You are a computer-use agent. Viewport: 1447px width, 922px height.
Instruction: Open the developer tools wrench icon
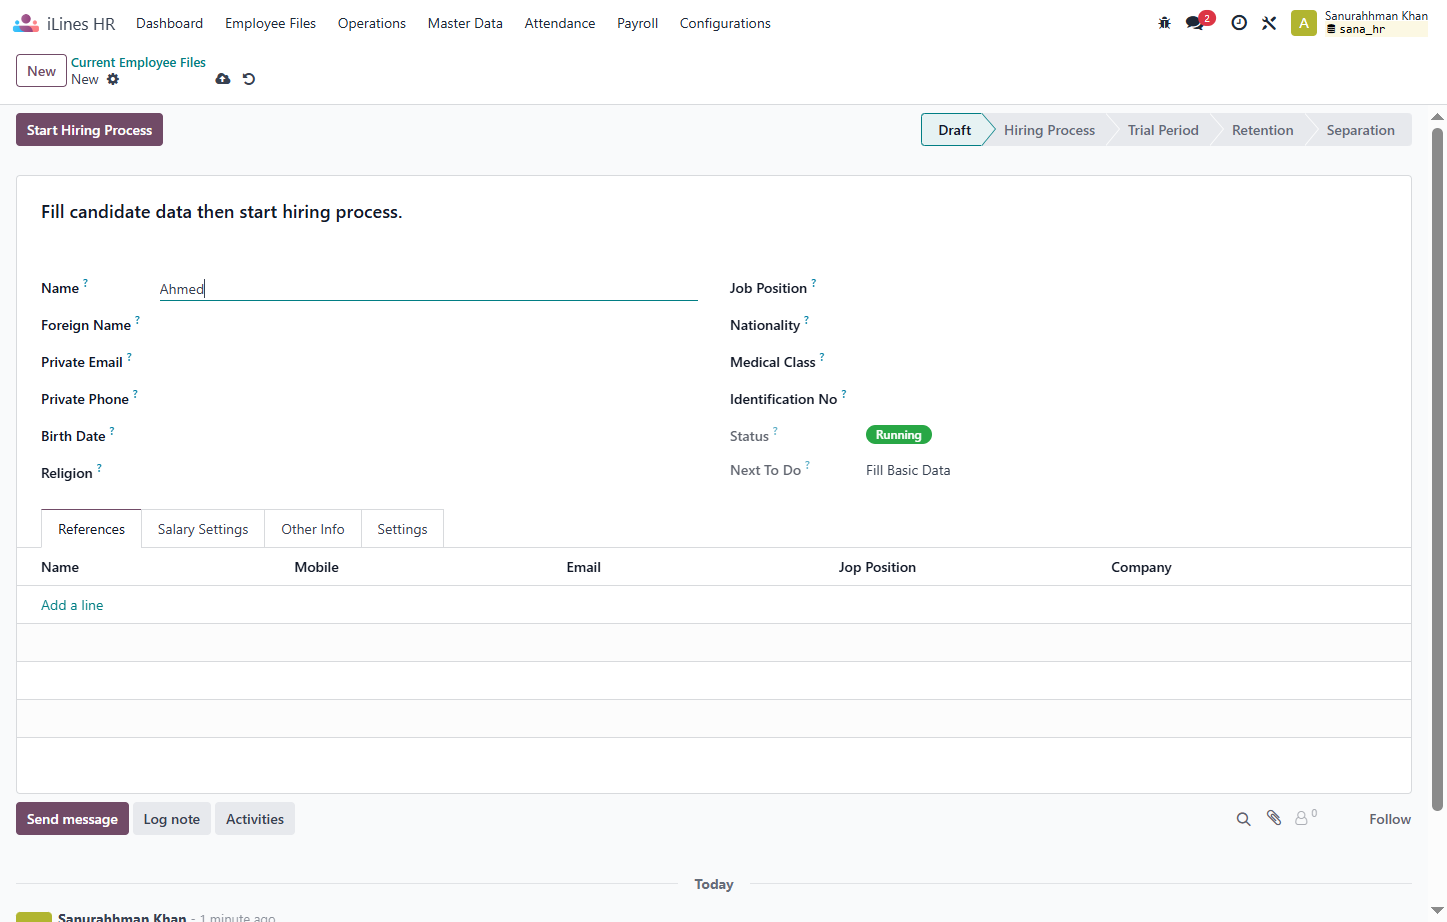(1269, 23)
